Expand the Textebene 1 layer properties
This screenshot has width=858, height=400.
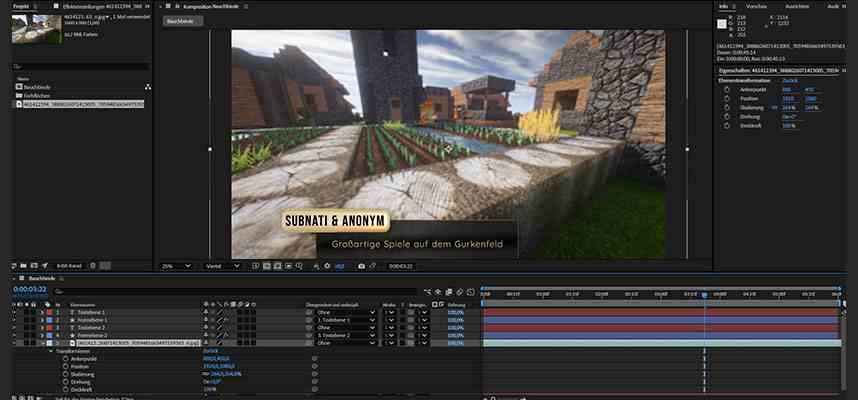click(x=42, y=312)
